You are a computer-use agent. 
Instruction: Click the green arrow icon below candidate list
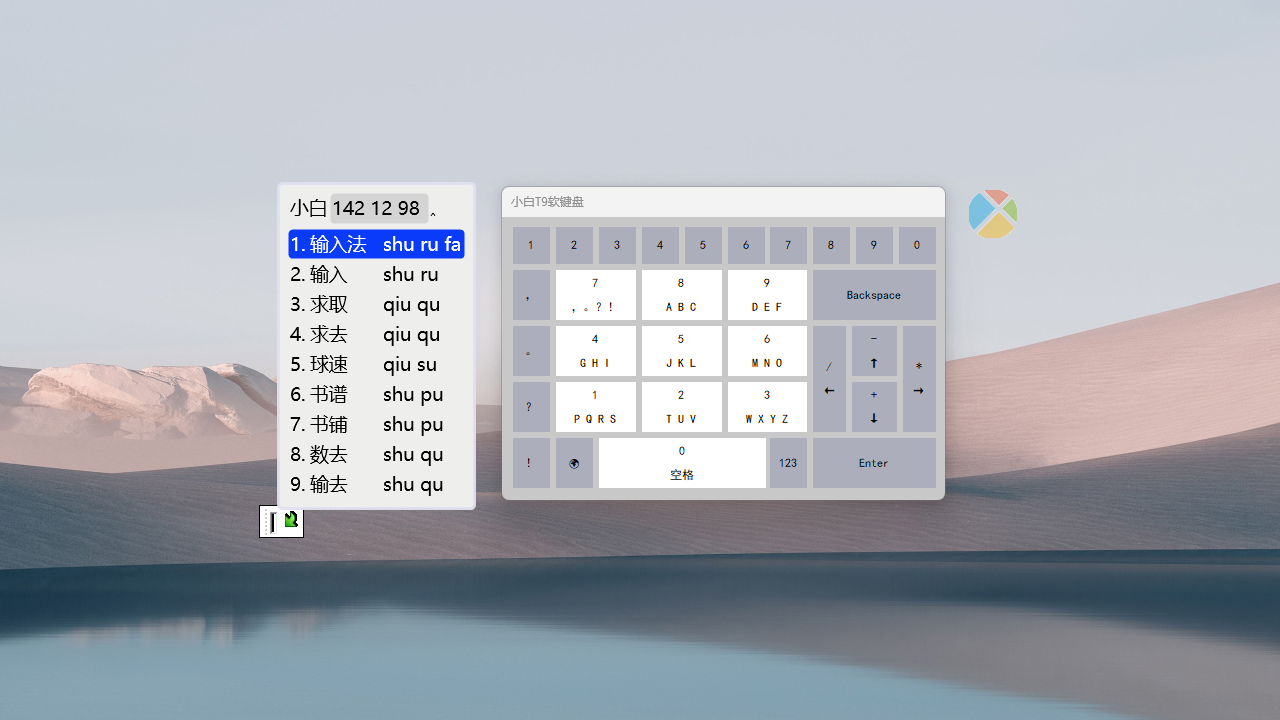(x=291, y=520)
